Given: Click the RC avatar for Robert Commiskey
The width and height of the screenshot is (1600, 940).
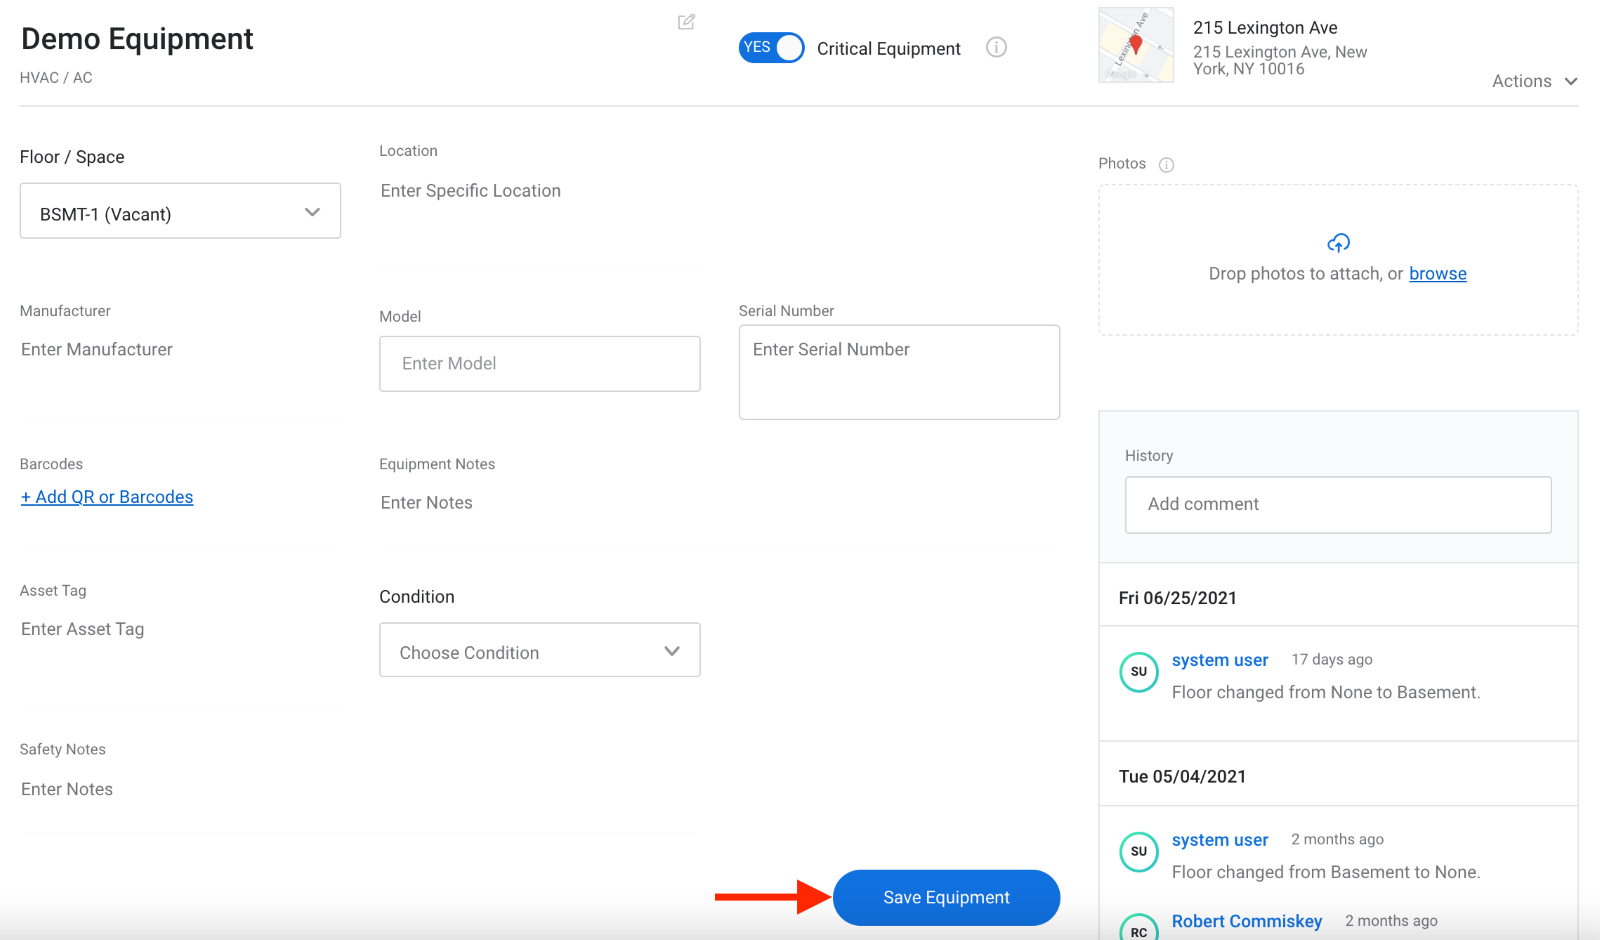Looking at the screenshot, I should (x=1139, y=929).
